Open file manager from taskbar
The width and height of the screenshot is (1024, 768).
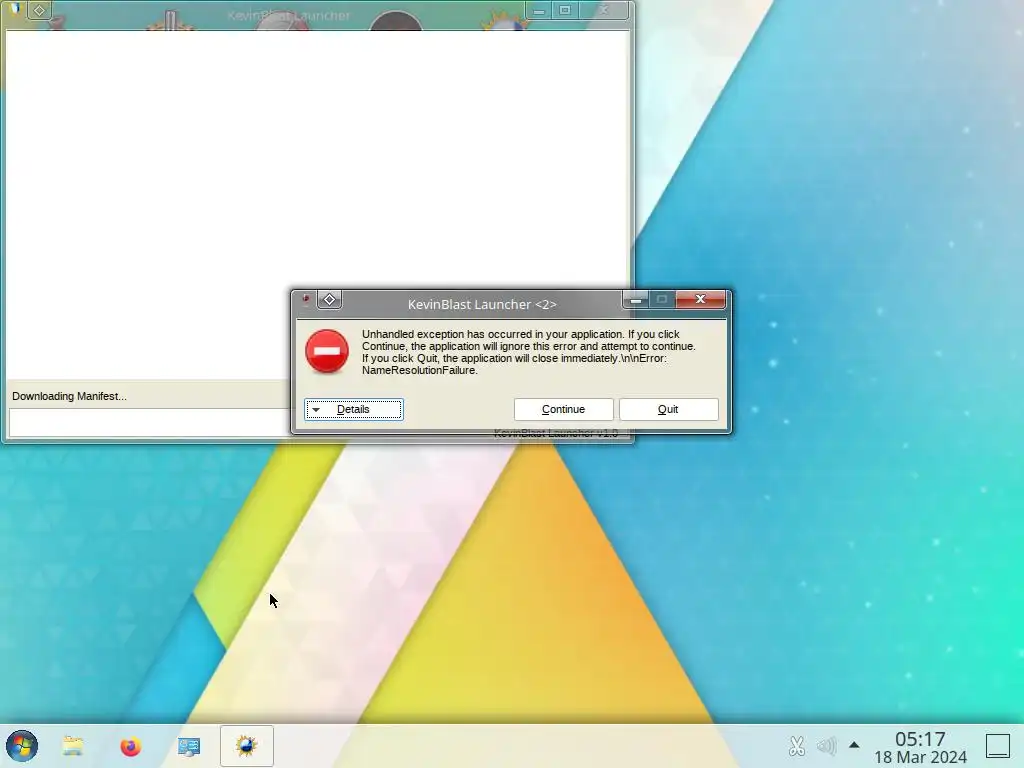[73, 746]
